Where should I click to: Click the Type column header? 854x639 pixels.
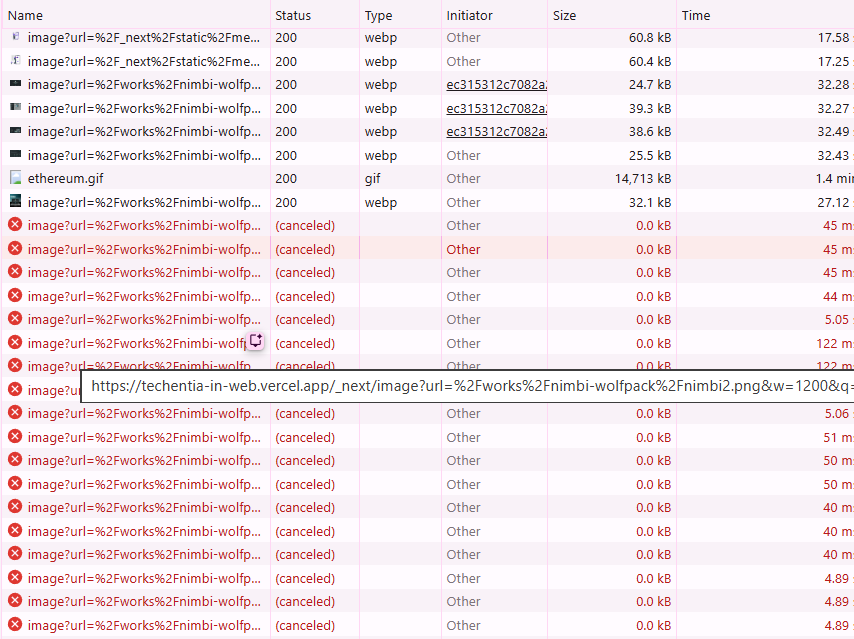click(x=378, y=15)
